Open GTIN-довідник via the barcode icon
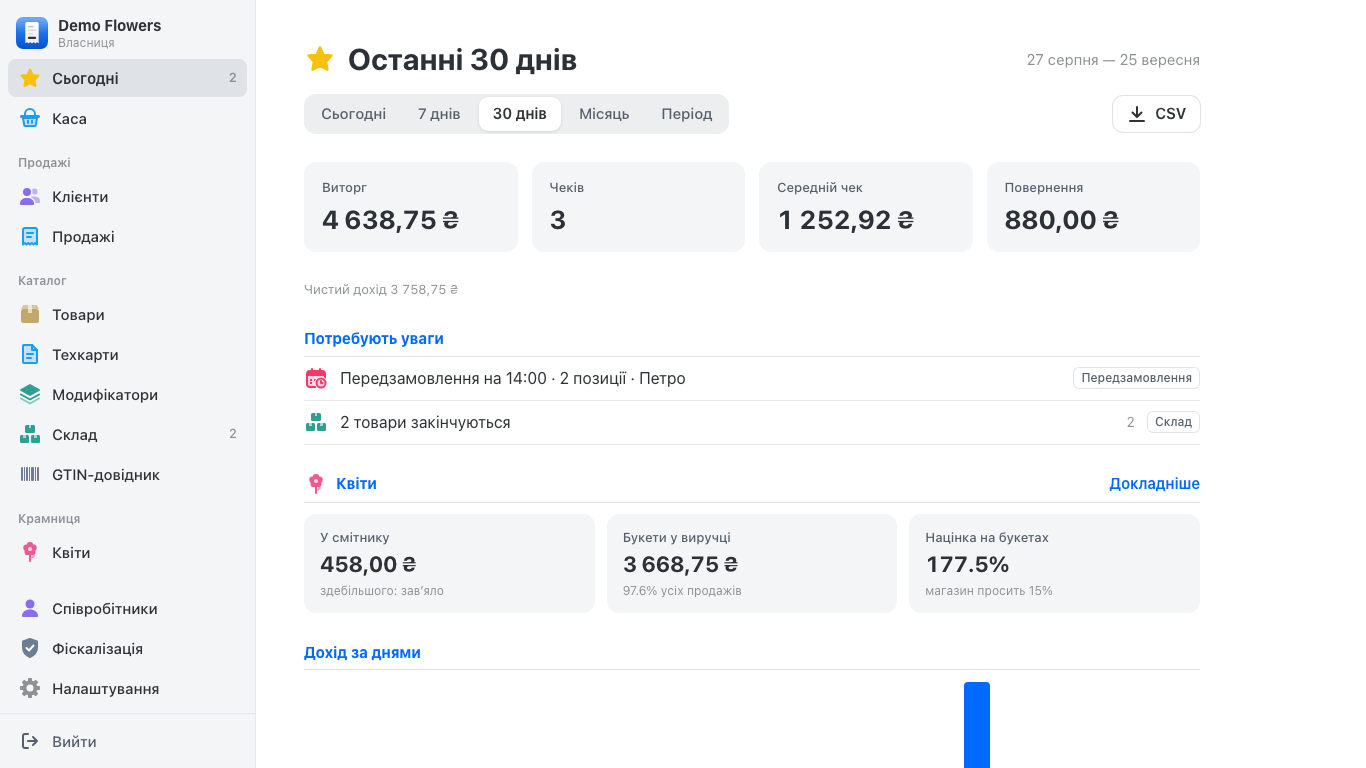1366x768 pixels. point(30,475)
